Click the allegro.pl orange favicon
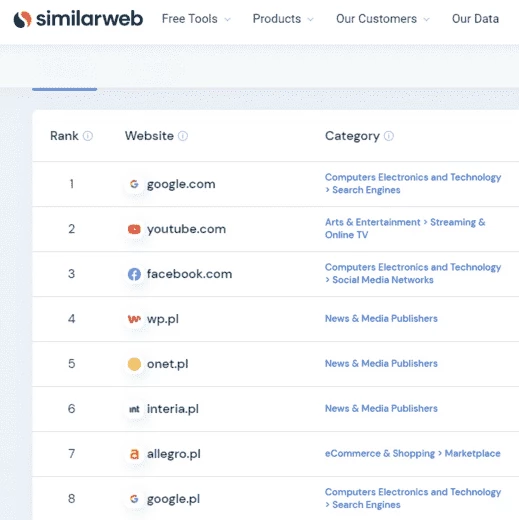The height and width of the screenshot is (520, 519). pyautogui.click(x=134, y=454)
